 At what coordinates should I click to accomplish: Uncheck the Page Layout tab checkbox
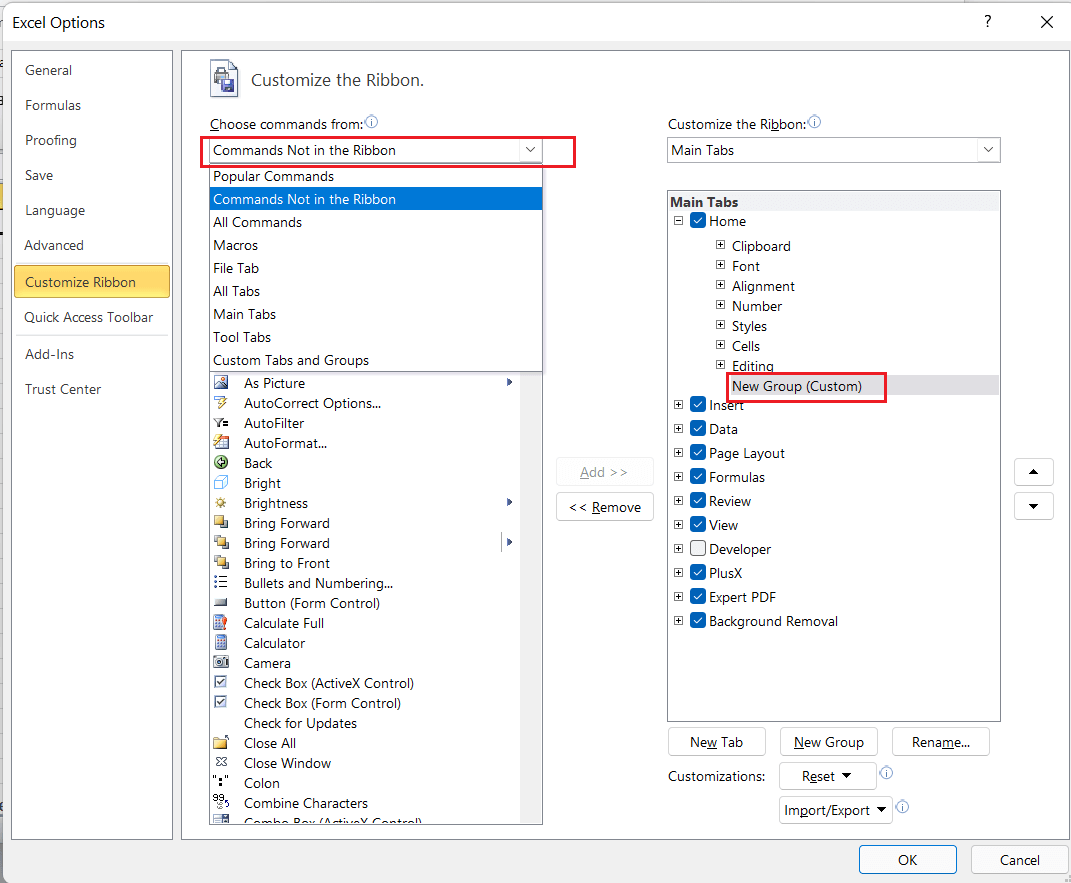(698, 453)
